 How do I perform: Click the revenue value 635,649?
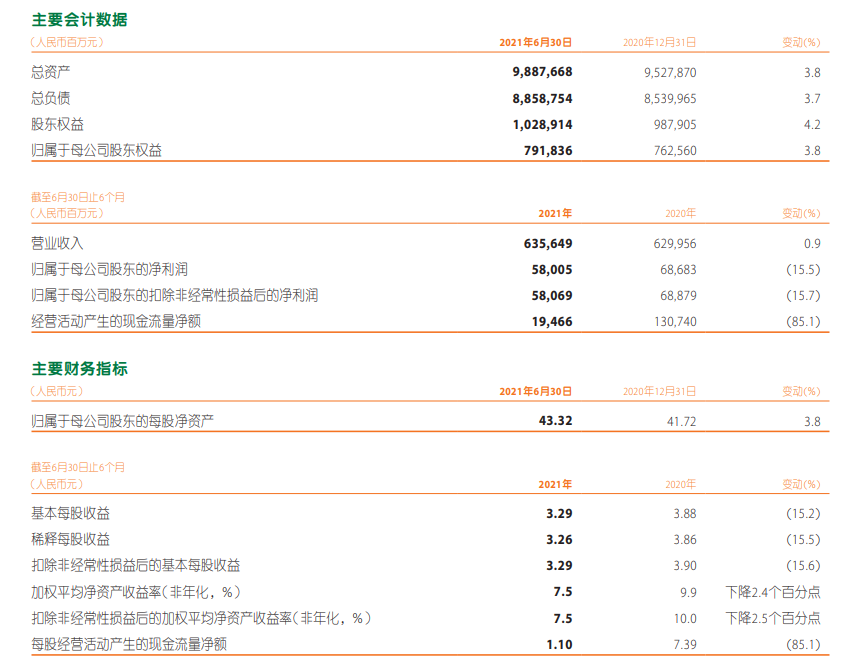547,243
